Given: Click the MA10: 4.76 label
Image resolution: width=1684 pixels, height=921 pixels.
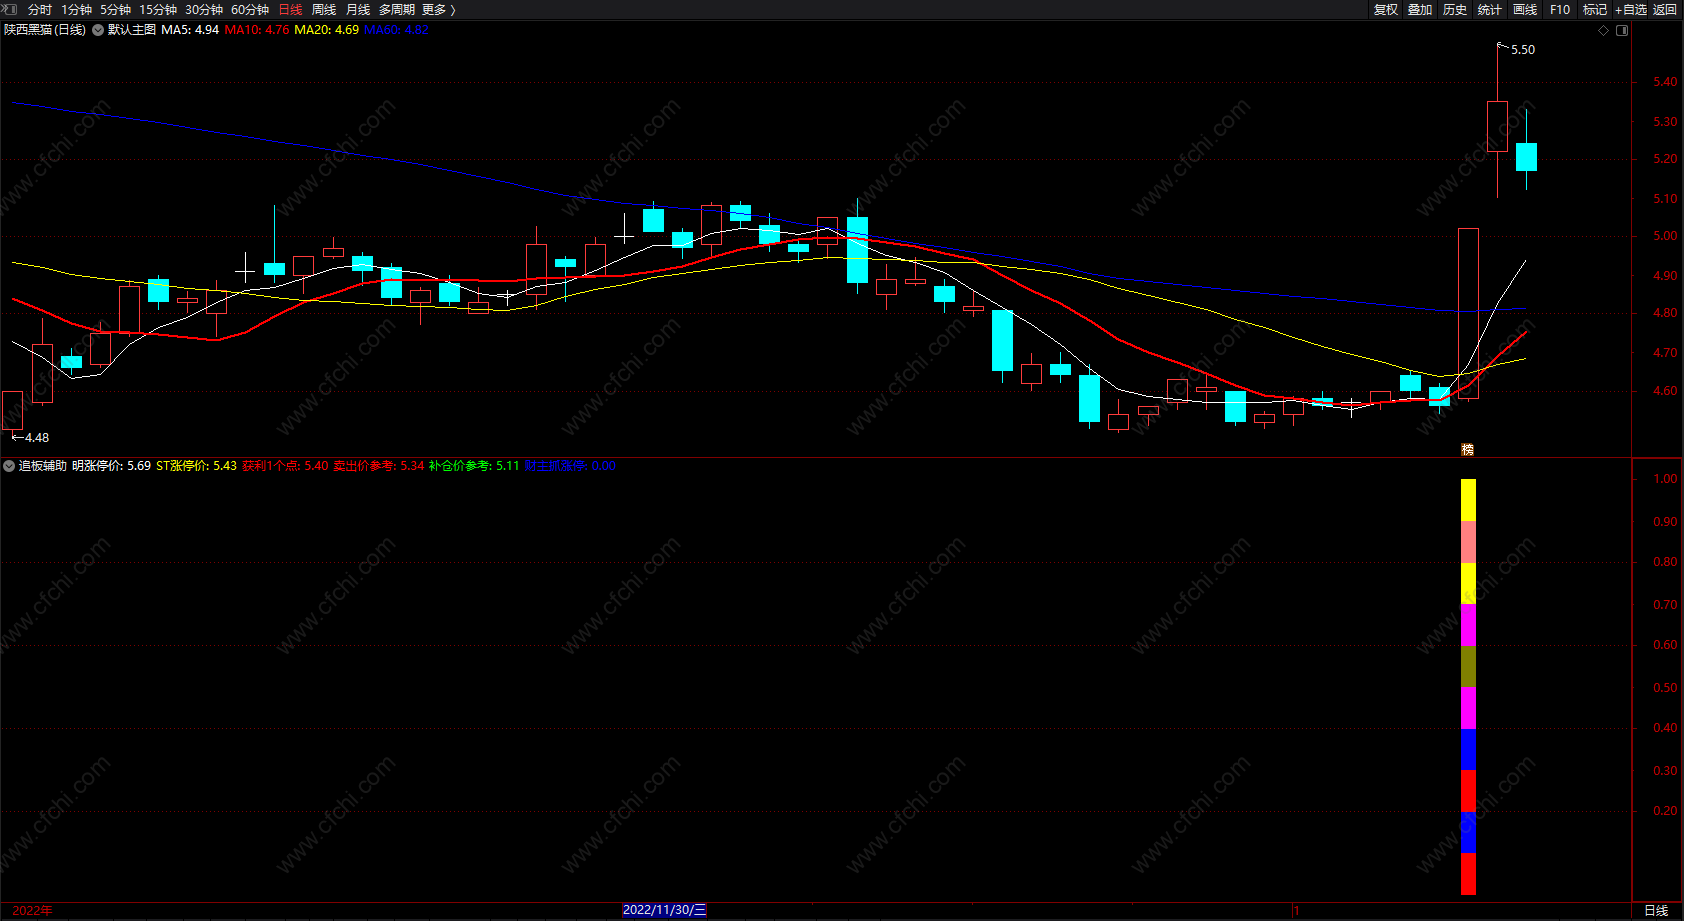Looking at the screenshot, I should (257, 30).
